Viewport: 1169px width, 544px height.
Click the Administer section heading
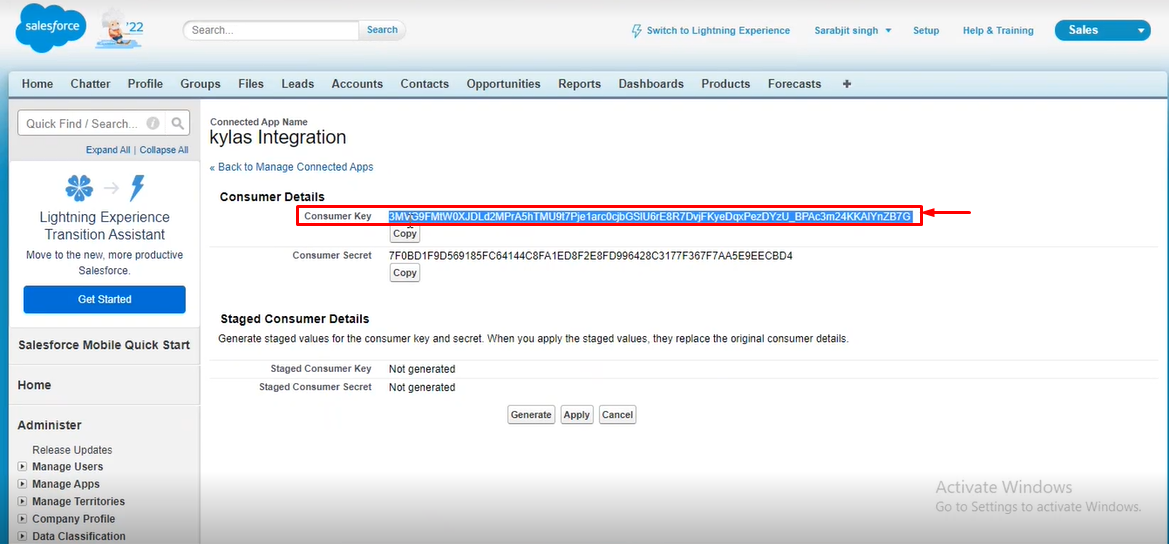[x=50, y=426]
